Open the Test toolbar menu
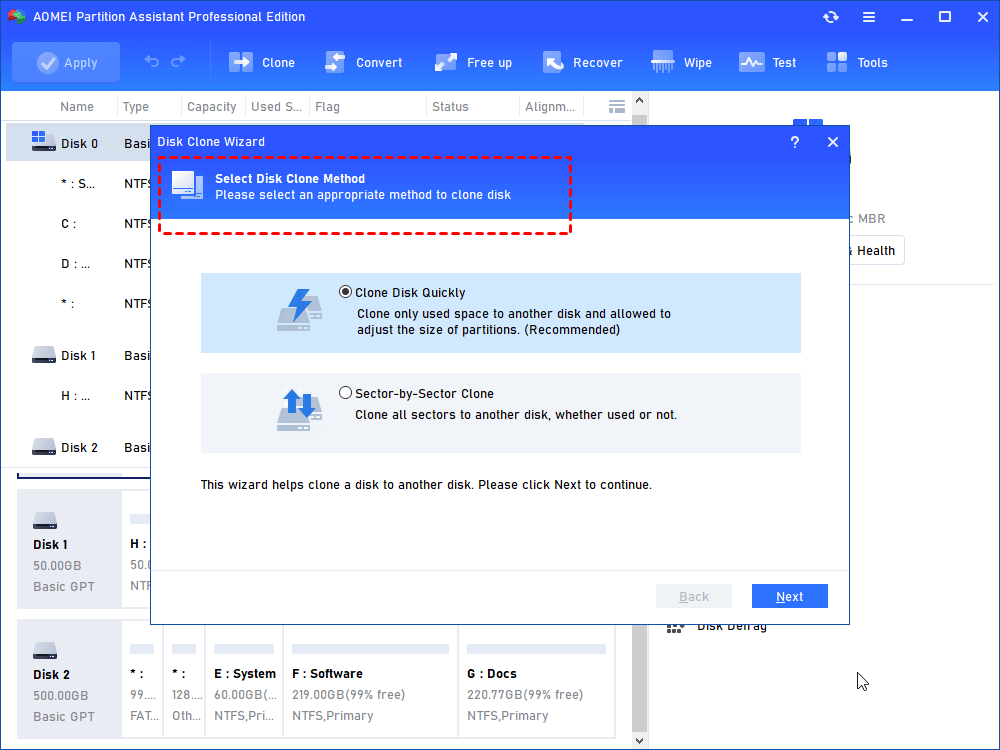The image size is (1000, 750). point(767,62)
